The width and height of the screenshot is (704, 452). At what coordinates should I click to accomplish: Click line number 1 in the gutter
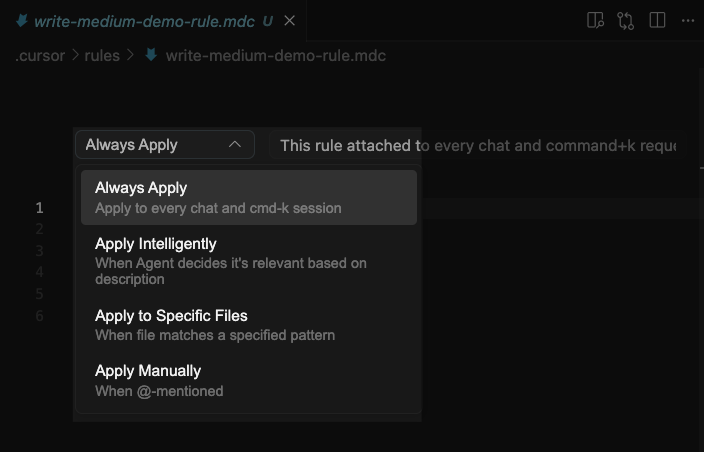point(40,208)
